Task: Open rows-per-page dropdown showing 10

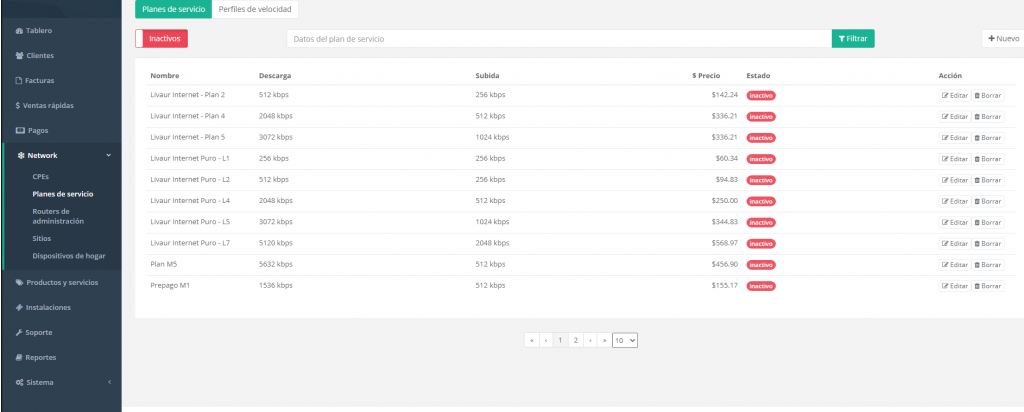Action: pyautogui.click(x=625, y=340)
